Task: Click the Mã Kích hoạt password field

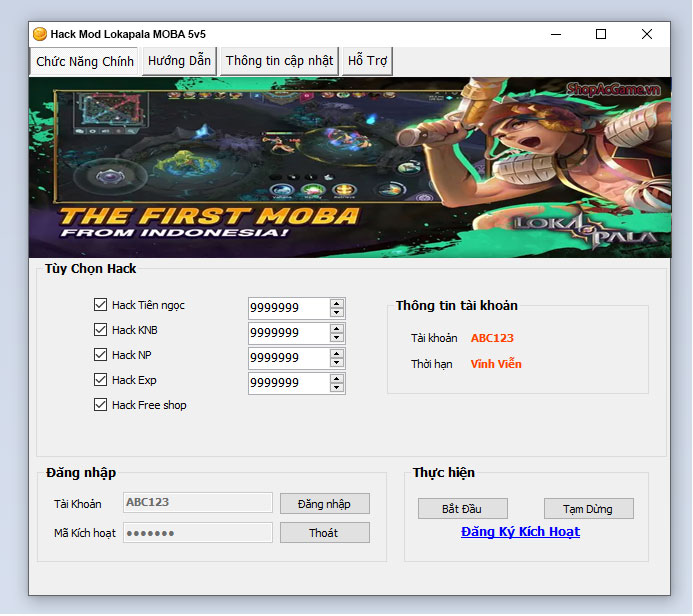Action: point(198,533)
